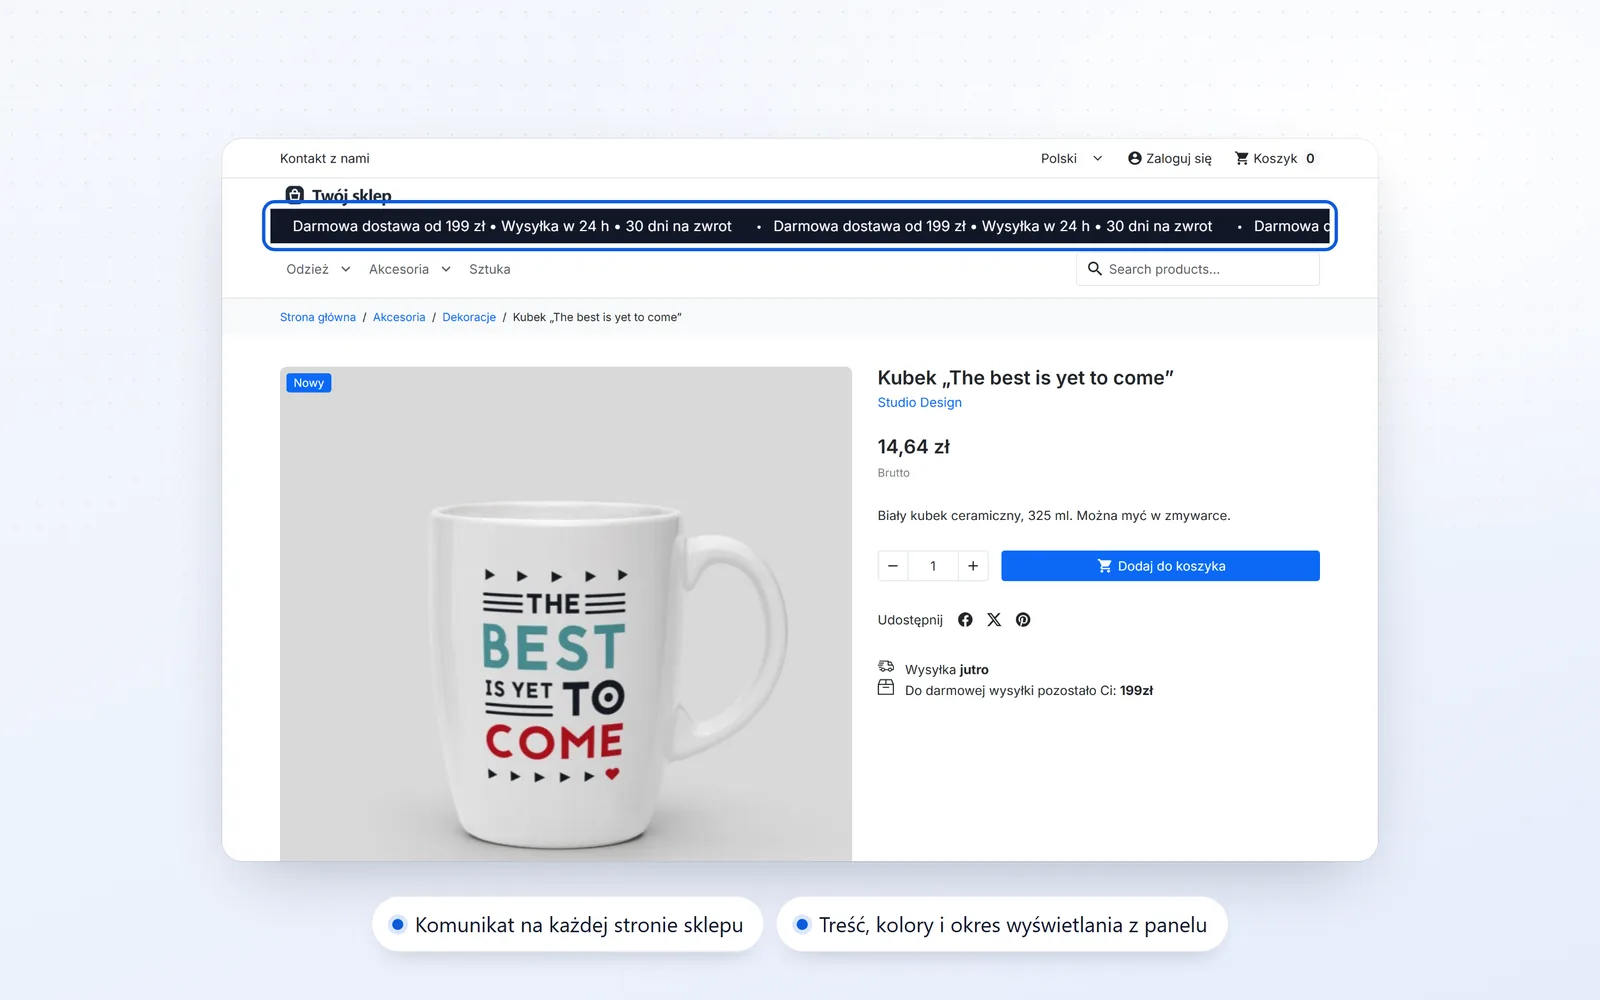The width and height of the screenshot is (1600, 1000).
Task: Click the product title Kubek text
Action: tap(1025, 378)
